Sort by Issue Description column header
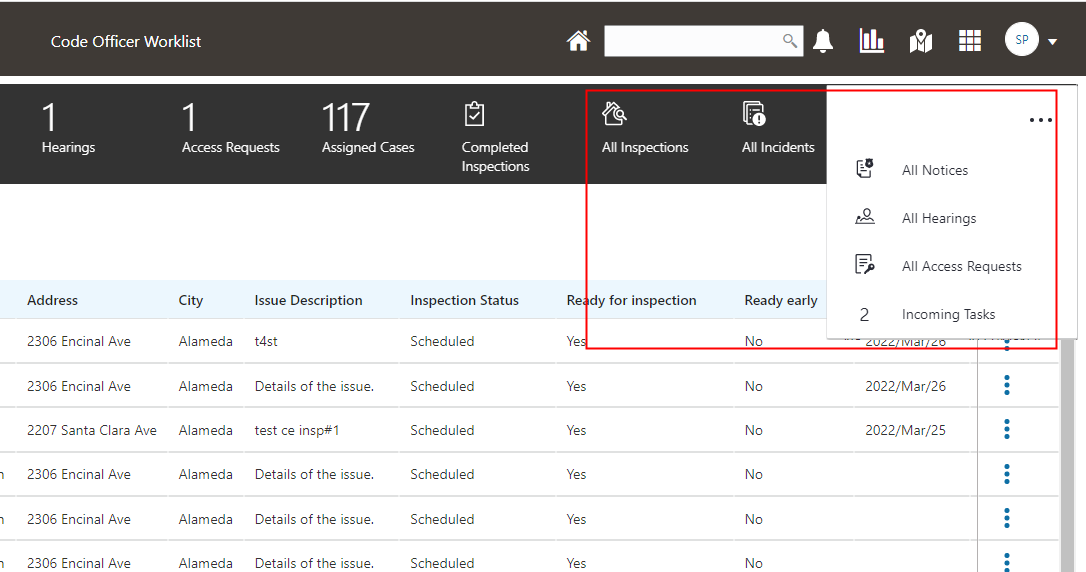The height and width of the screenshot is (572, 1086). pyautogui.click(x=308, y=300)
